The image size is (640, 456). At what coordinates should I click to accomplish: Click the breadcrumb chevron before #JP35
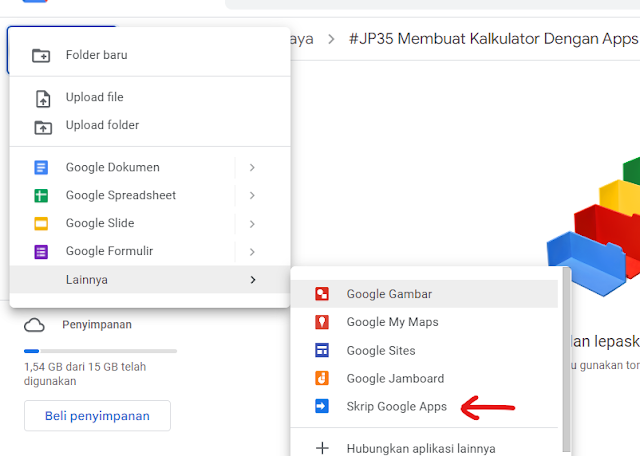click(x=331, y=39)
